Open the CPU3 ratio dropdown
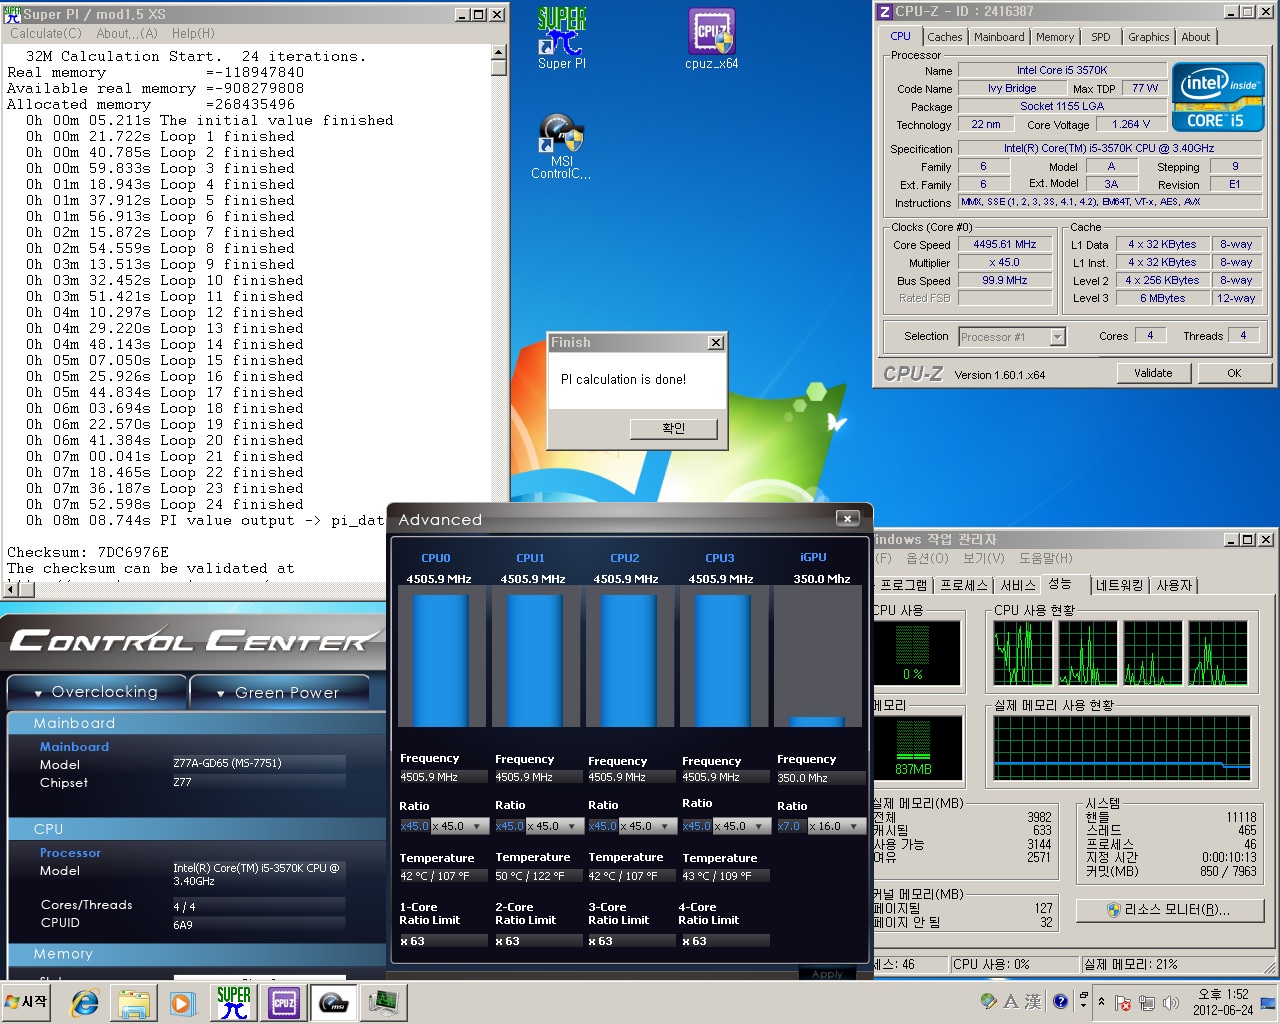 [760, 826]
